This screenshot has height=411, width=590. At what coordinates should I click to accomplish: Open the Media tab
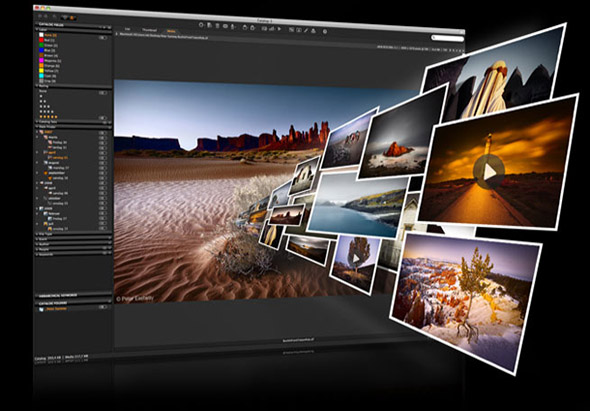pos(171,31)
